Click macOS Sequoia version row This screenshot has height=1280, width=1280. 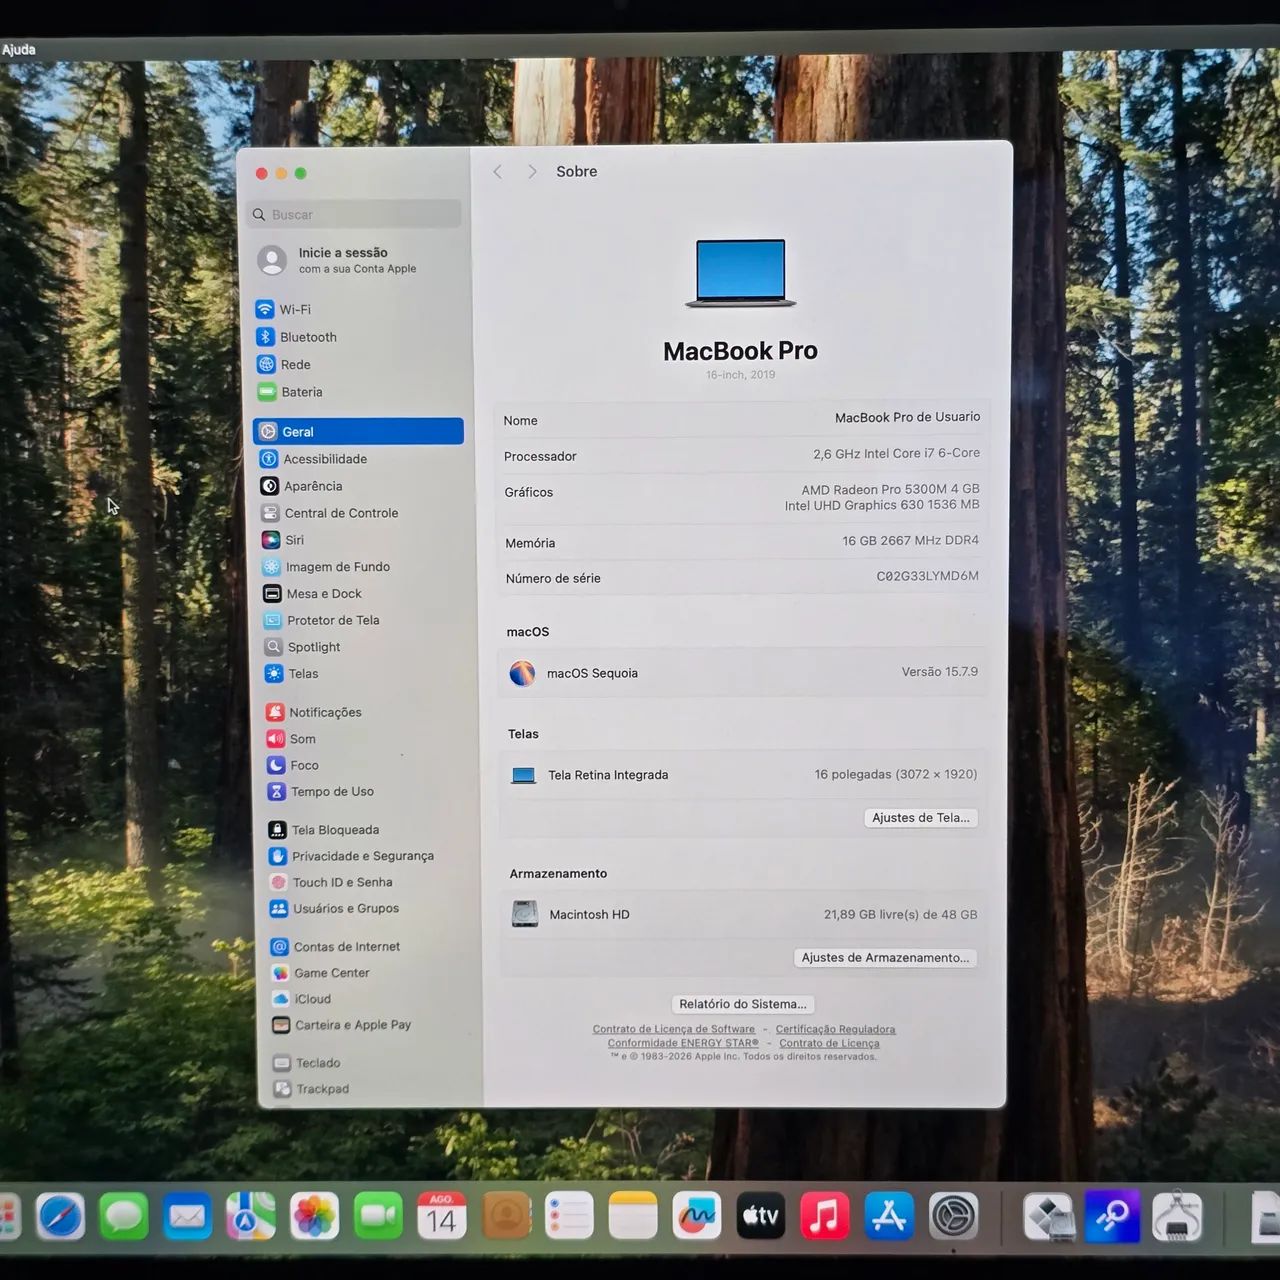click(x=743, y=673)
